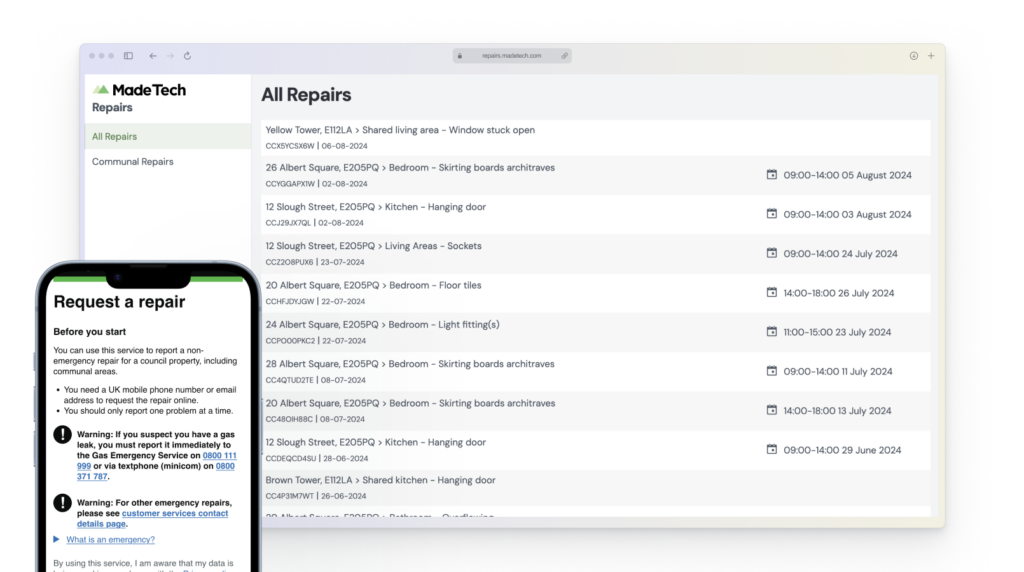Click the browser sidebar toggle icon

tap(129, 56)
